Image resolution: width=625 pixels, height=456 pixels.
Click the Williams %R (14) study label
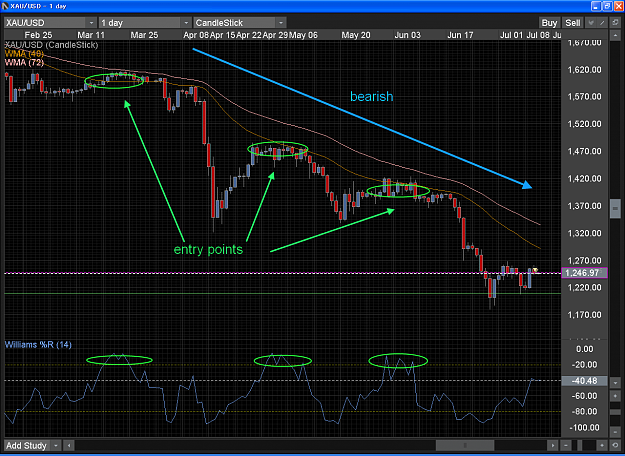click(38, 345)
